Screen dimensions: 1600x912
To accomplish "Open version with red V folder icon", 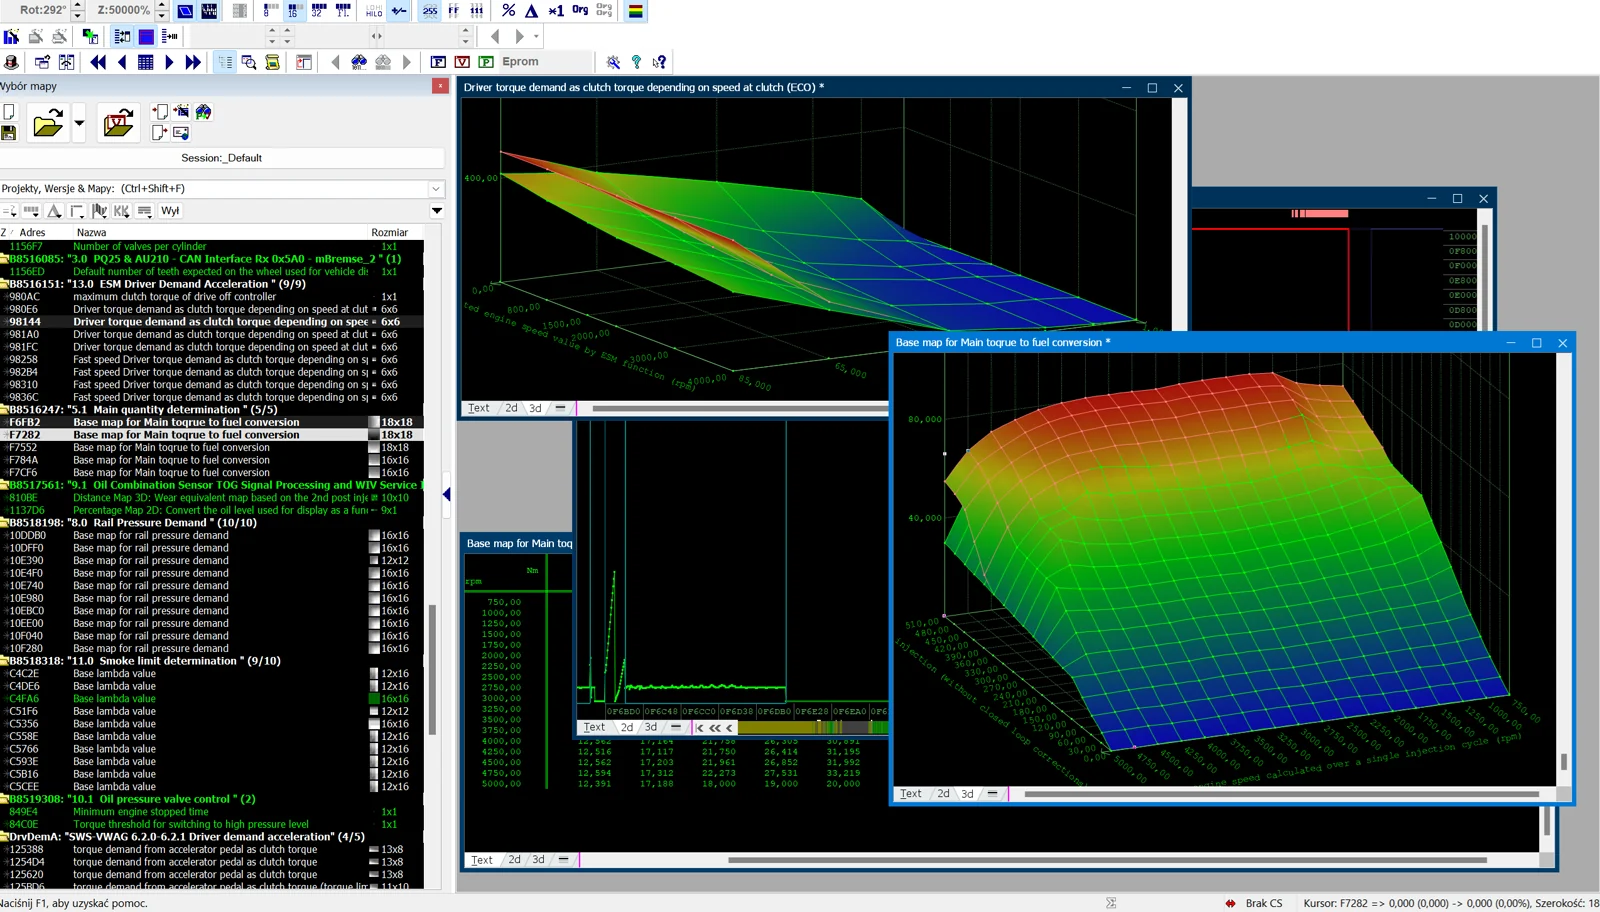I will tap(118, 124).
